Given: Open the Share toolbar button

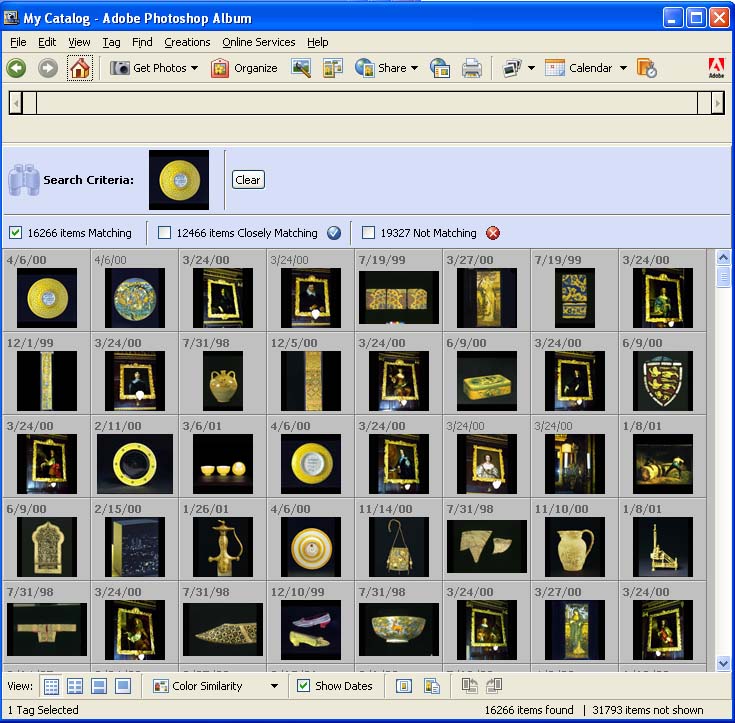Looking at the screenshot, I should pos(387,68).
